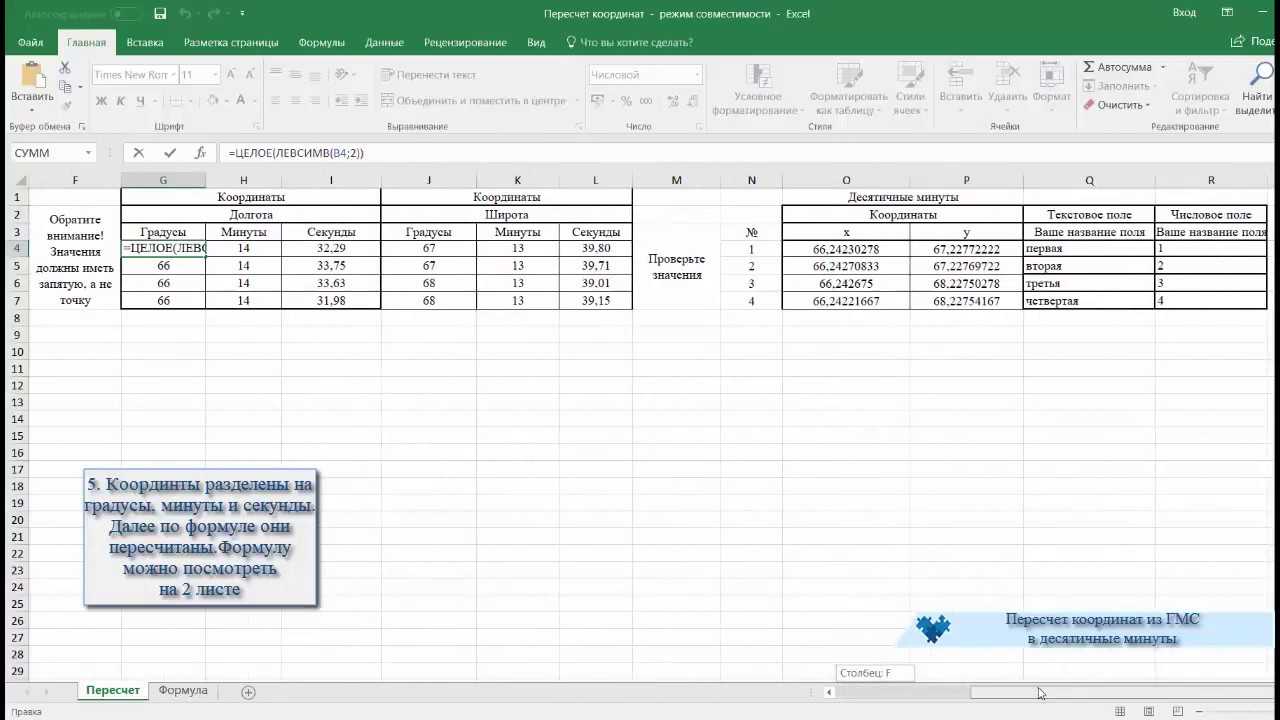Click the Cut scissors icon
Viewport: 1280px width, 720px height.
(x=65, y=68)
